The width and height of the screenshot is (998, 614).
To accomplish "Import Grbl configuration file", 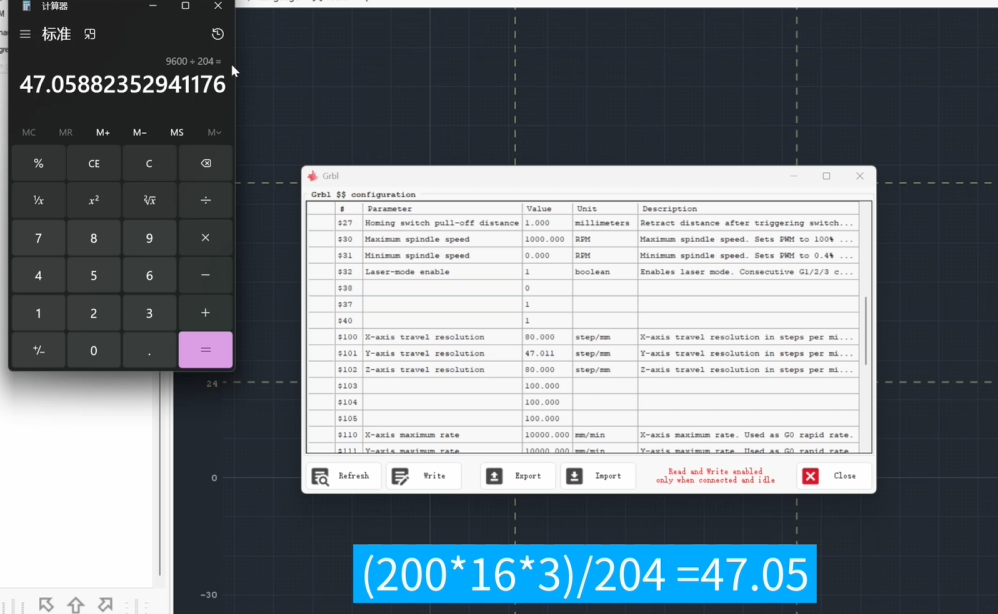I will click(597, 476).
